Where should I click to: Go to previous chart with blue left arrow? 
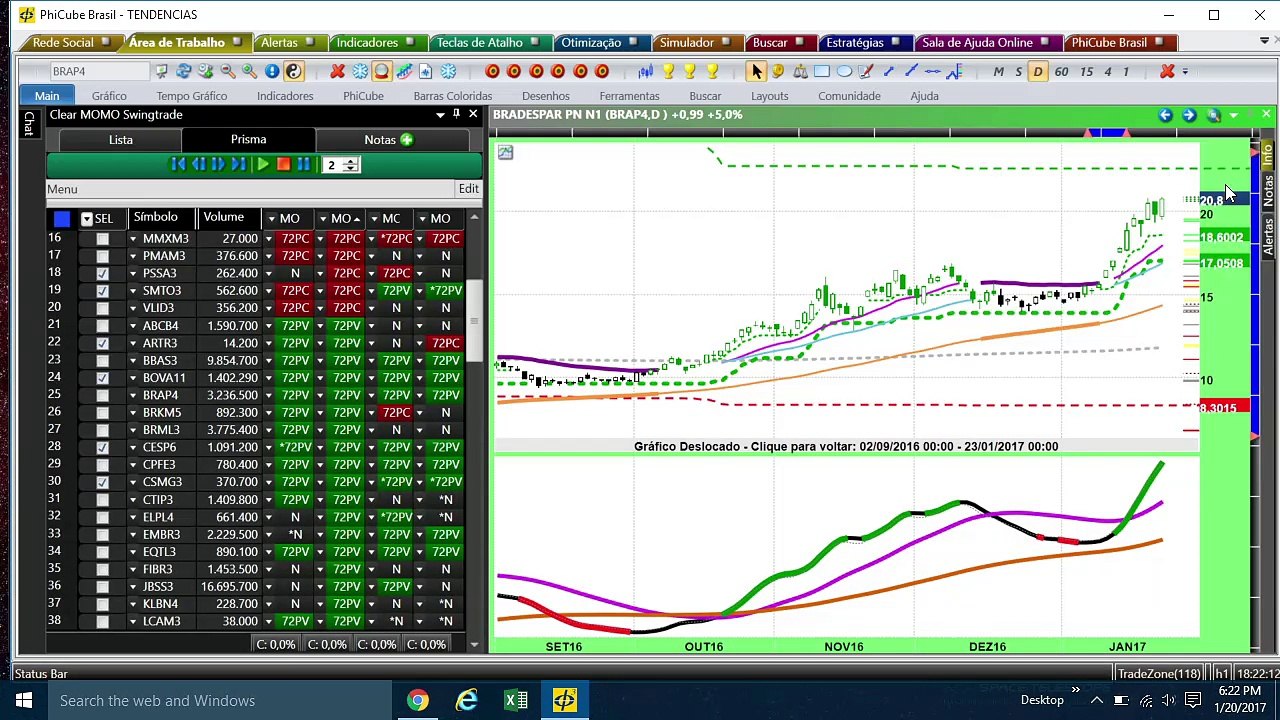(1165, 115)
